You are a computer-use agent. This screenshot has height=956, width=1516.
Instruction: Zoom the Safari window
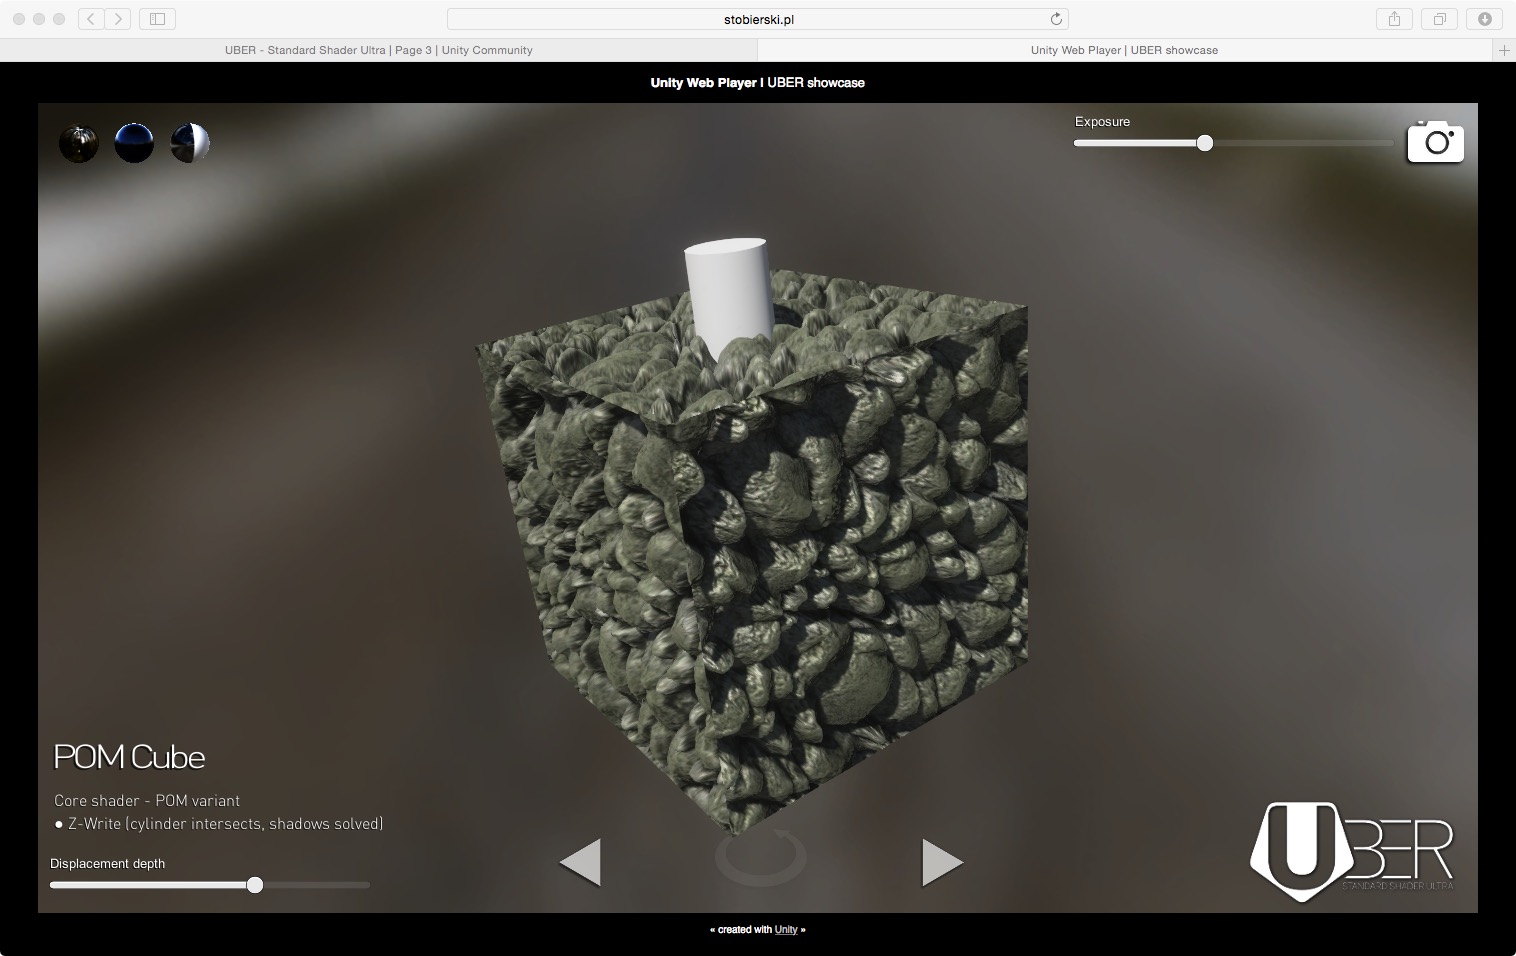click(59, 19)
